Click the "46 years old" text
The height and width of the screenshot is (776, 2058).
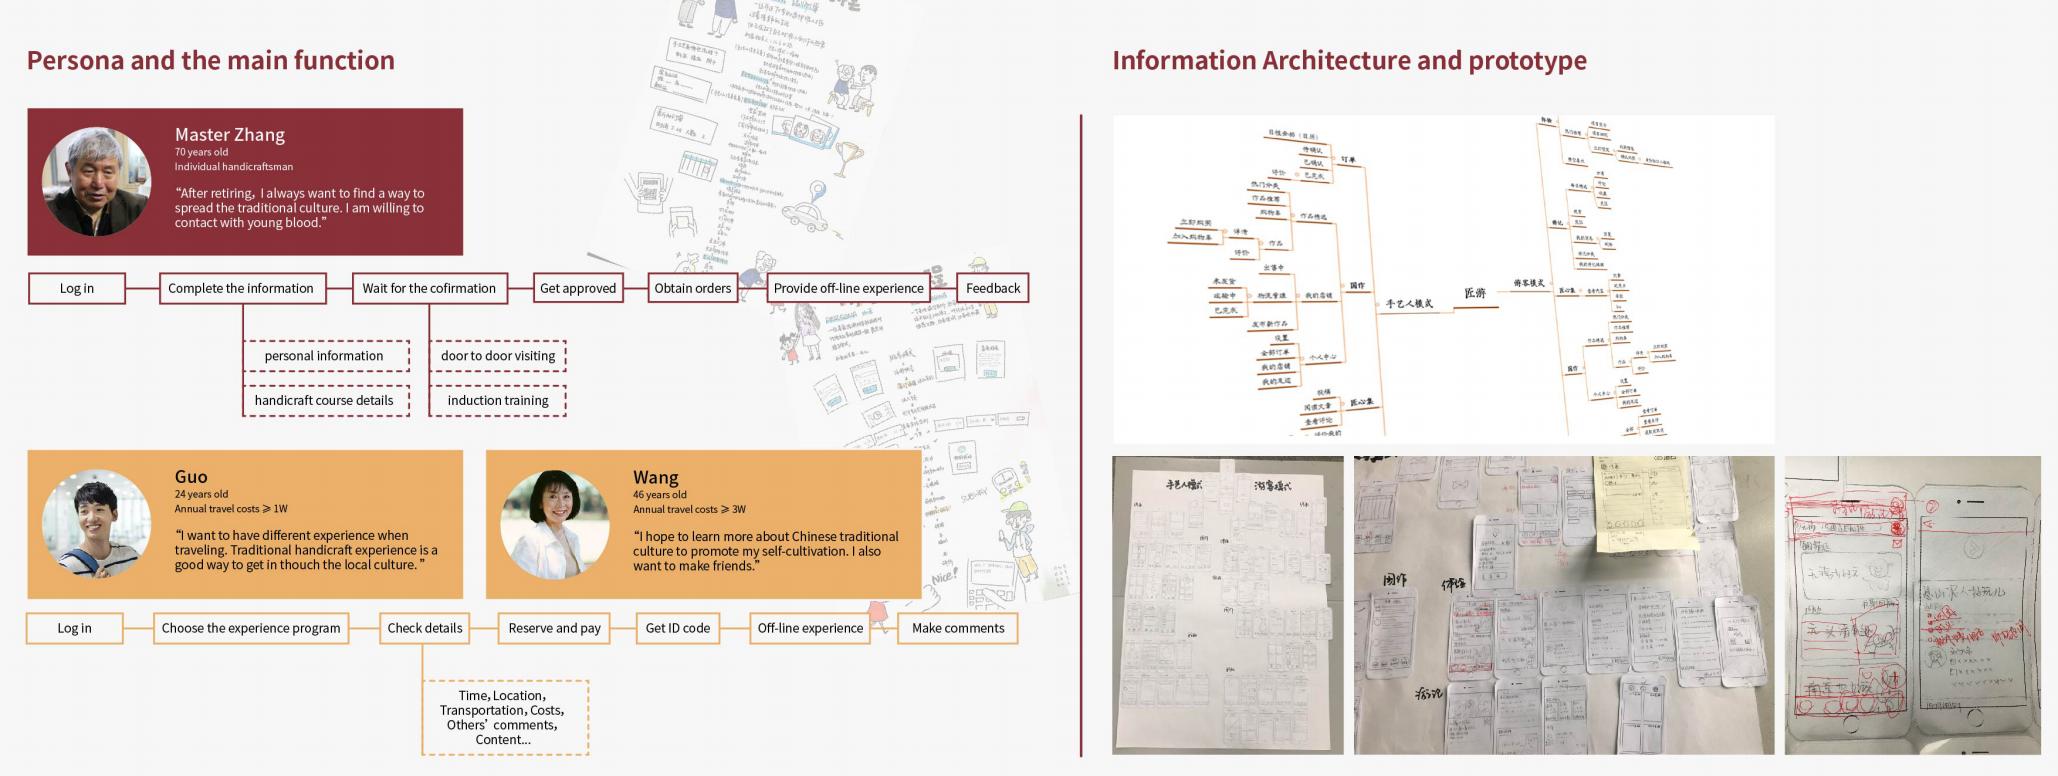coord(660,495)
